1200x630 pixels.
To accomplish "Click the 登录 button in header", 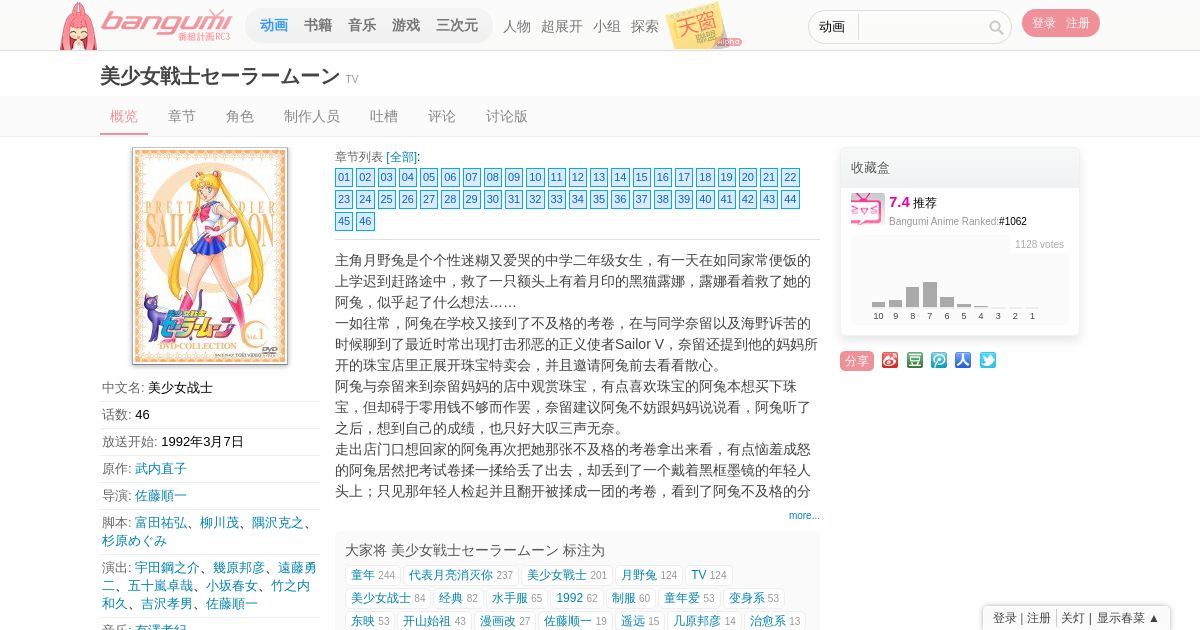I will point(1044,23).
